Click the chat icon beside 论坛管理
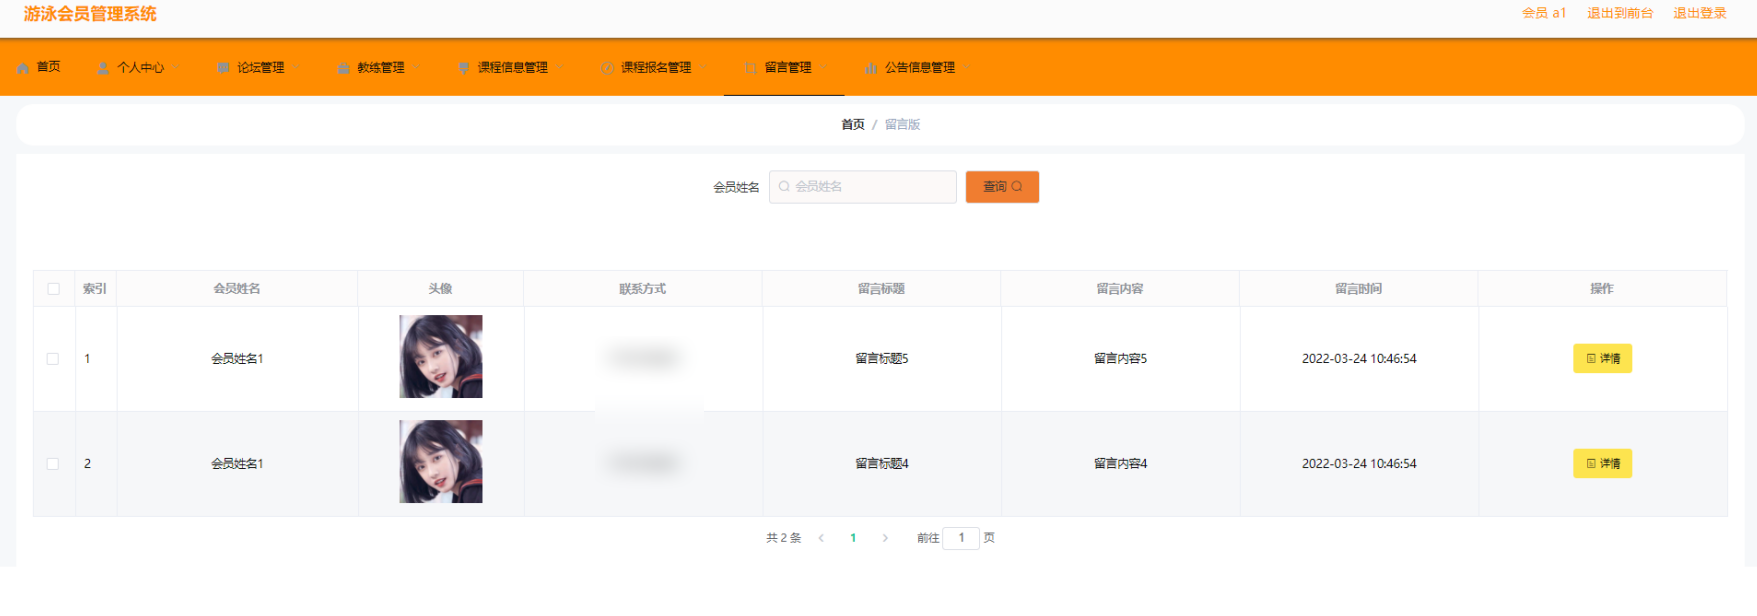 click(x=223, y=68)
